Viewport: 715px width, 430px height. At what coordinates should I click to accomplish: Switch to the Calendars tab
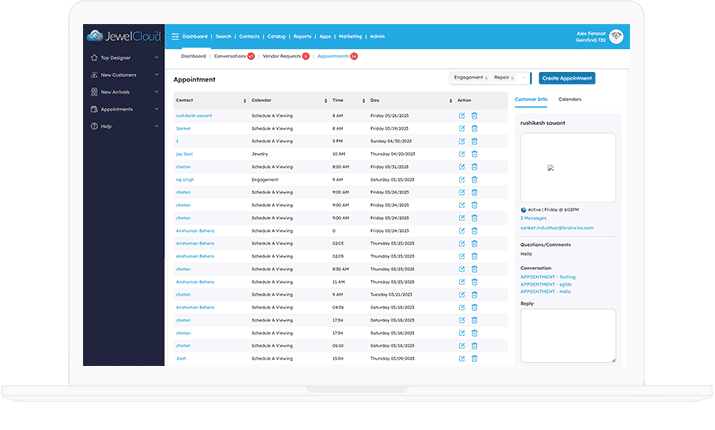[569, 100]
